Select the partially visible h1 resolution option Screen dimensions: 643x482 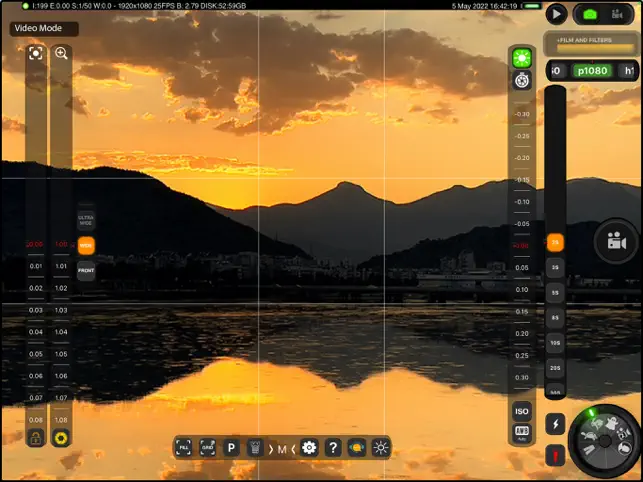(x=629, y=71)
